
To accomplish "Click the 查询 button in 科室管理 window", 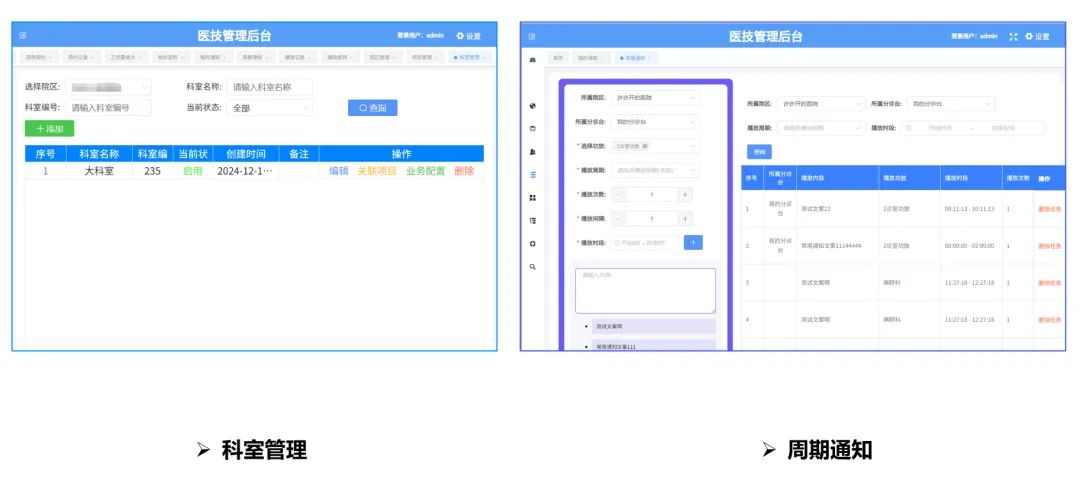I will click(373, 108).
